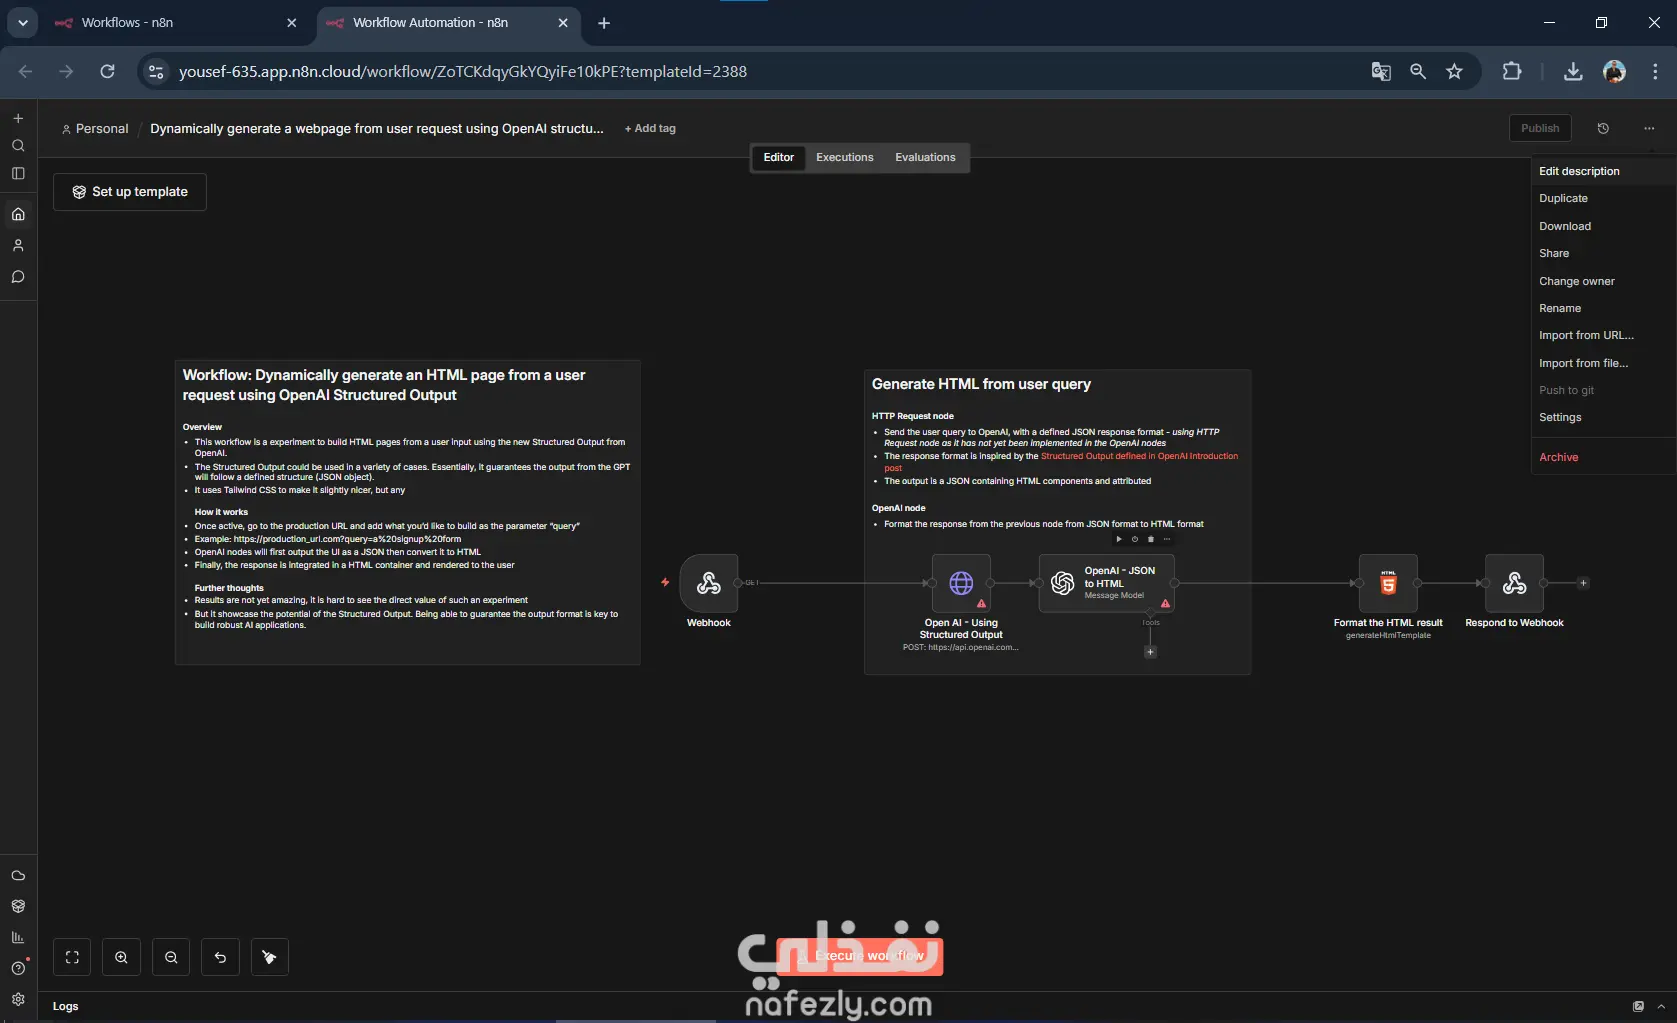The height and width of the screenshot is (1023, 1677).
Task: Switch to the Executions tab
Action: (845, 157)
